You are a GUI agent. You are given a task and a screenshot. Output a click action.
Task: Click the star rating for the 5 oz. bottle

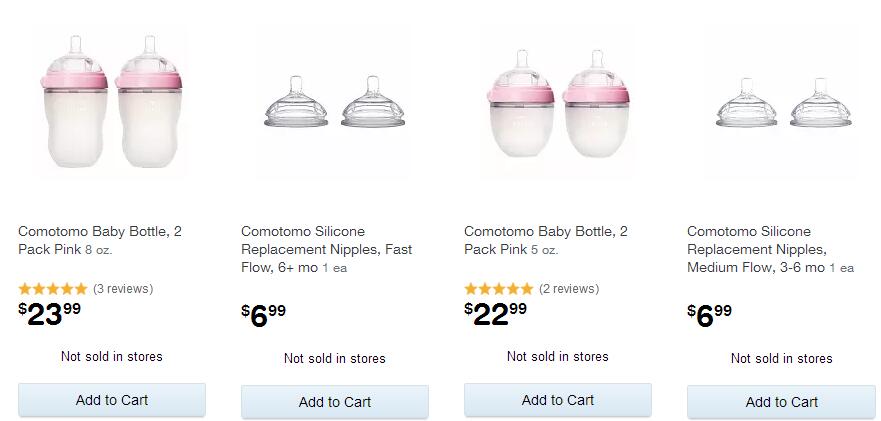click(x=499, y=289)
